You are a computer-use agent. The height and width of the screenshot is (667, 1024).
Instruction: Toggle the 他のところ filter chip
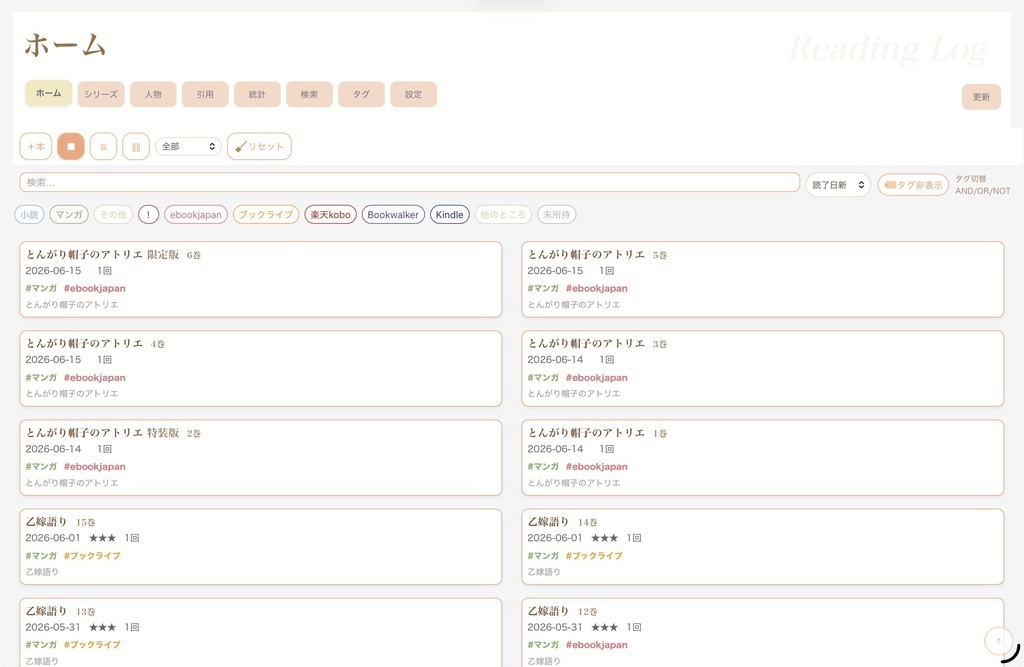click(x=503, y=214)
